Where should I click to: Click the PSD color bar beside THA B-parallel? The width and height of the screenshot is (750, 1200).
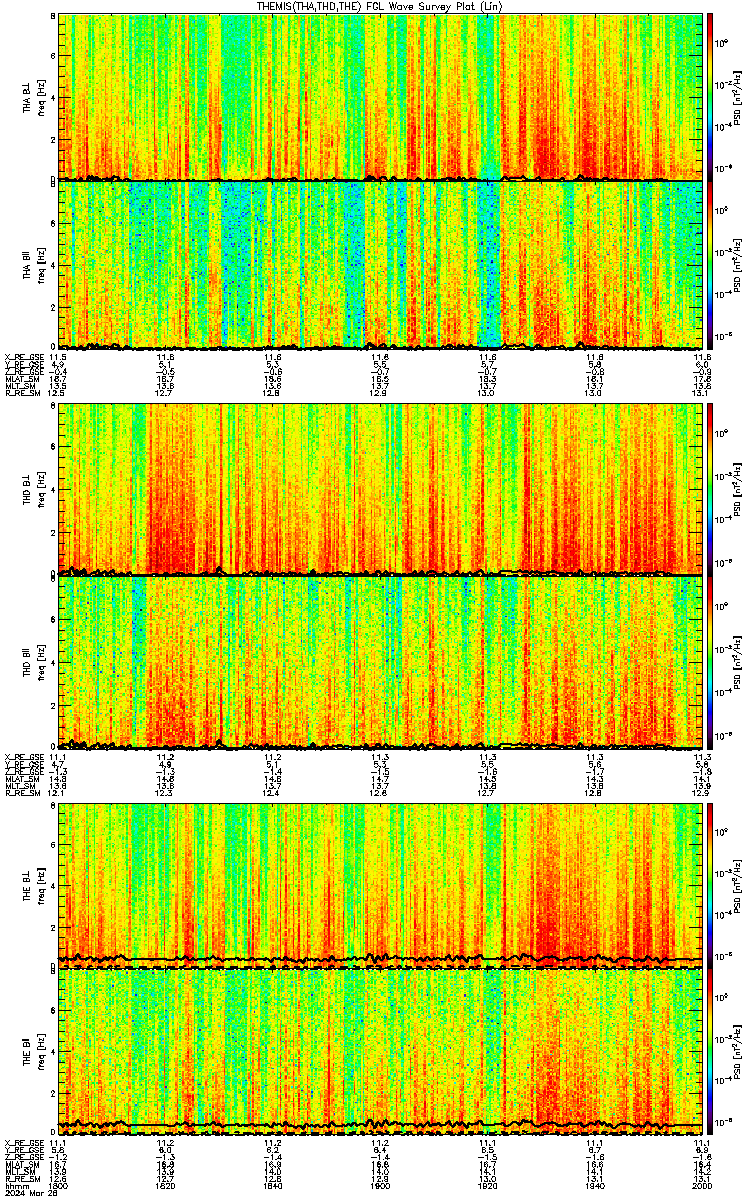[710, 265]
